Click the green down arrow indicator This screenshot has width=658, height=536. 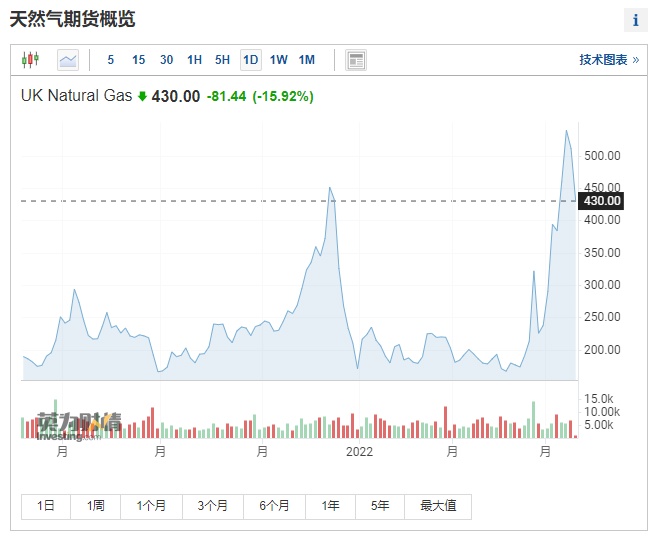142,97
